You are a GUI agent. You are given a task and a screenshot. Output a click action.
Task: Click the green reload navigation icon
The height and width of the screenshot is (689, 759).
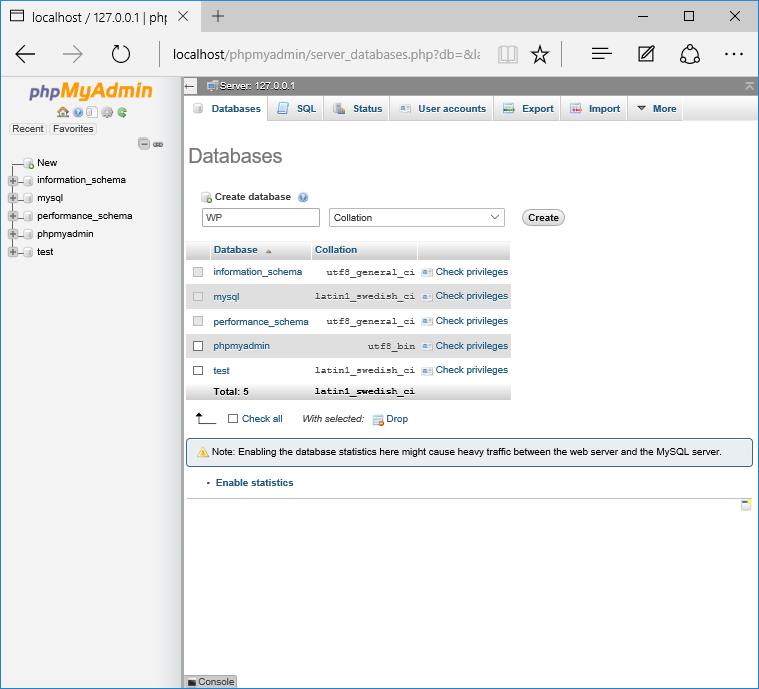click(x=122, y=112)
